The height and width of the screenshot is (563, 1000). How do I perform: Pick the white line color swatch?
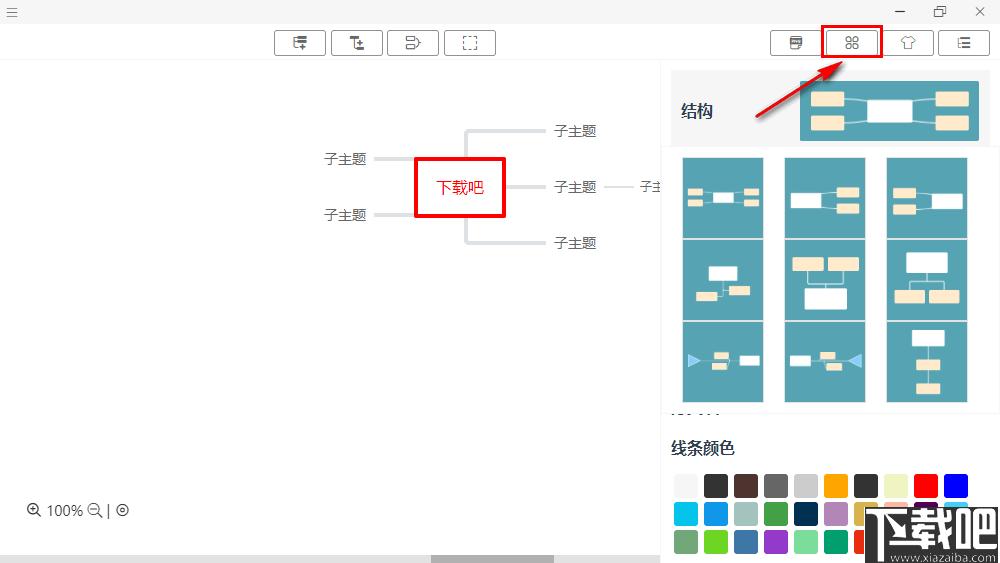point(686,486)
